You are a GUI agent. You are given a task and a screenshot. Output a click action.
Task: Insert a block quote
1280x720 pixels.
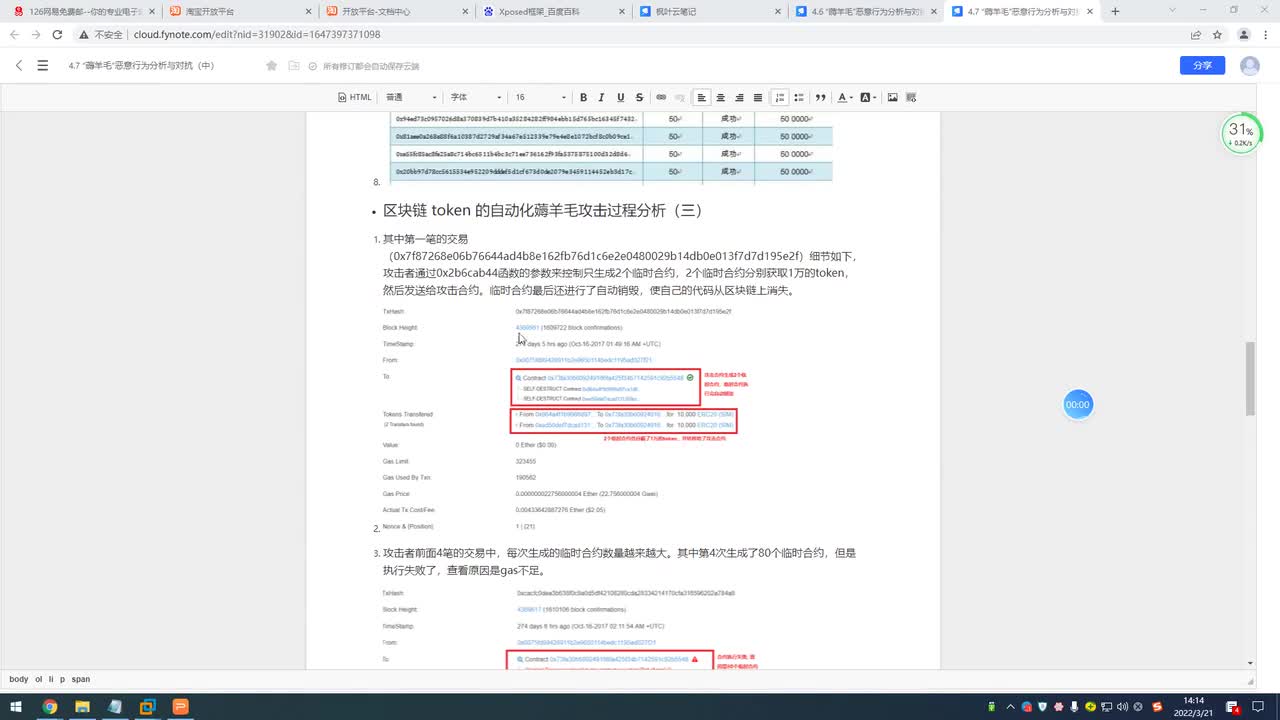(x=821, y=97)
